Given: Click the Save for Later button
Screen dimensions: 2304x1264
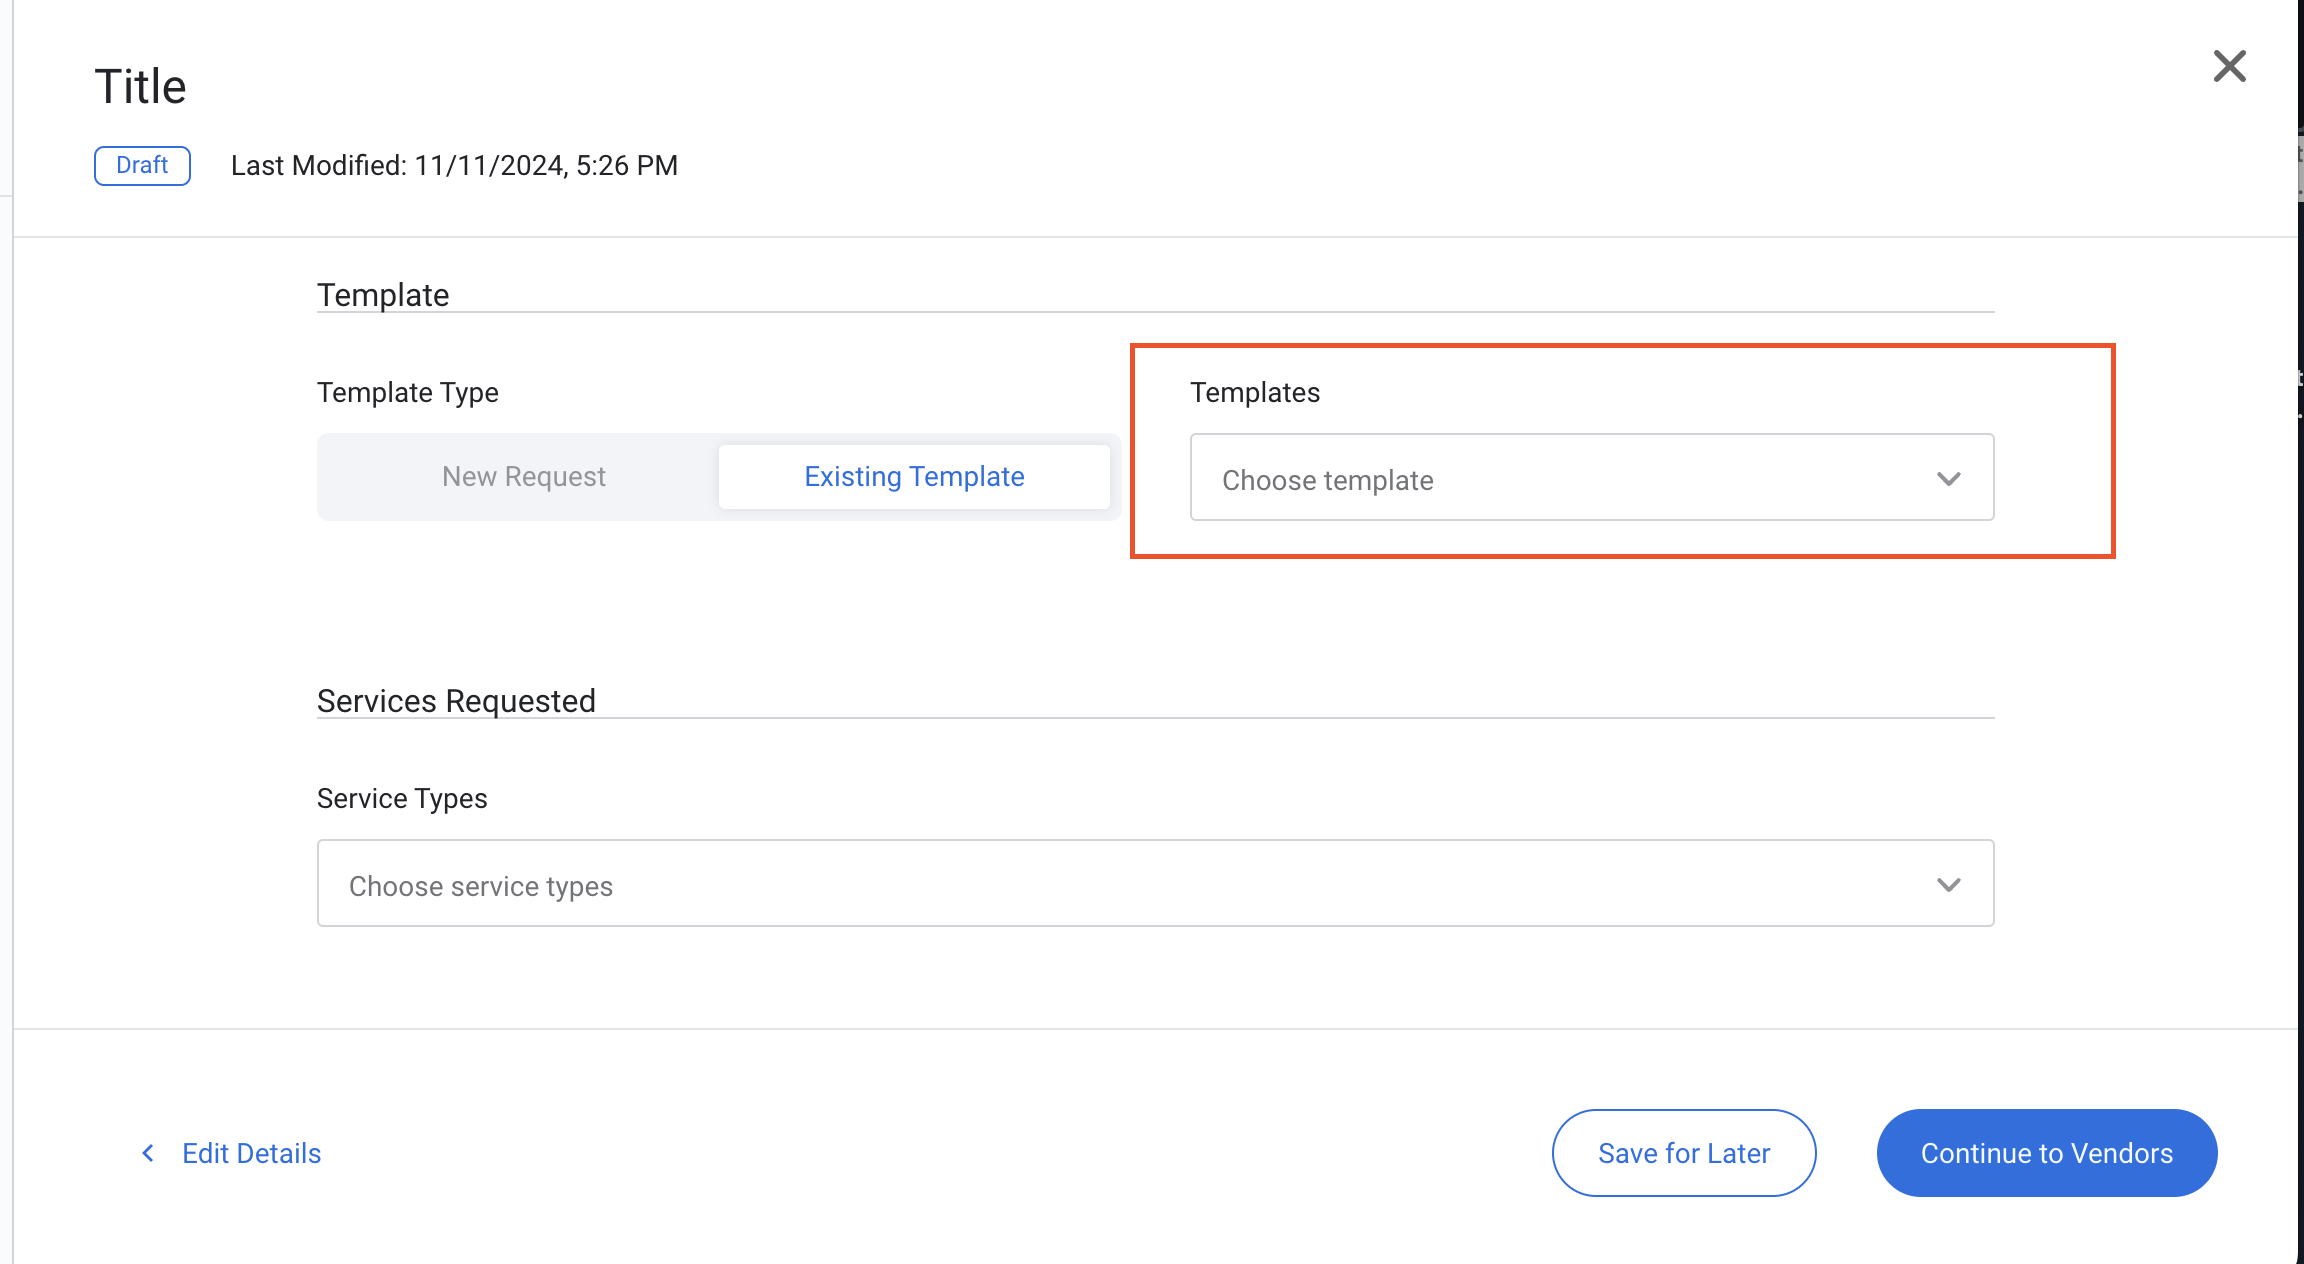Looking at the screenshot, I should 1683,1153.
